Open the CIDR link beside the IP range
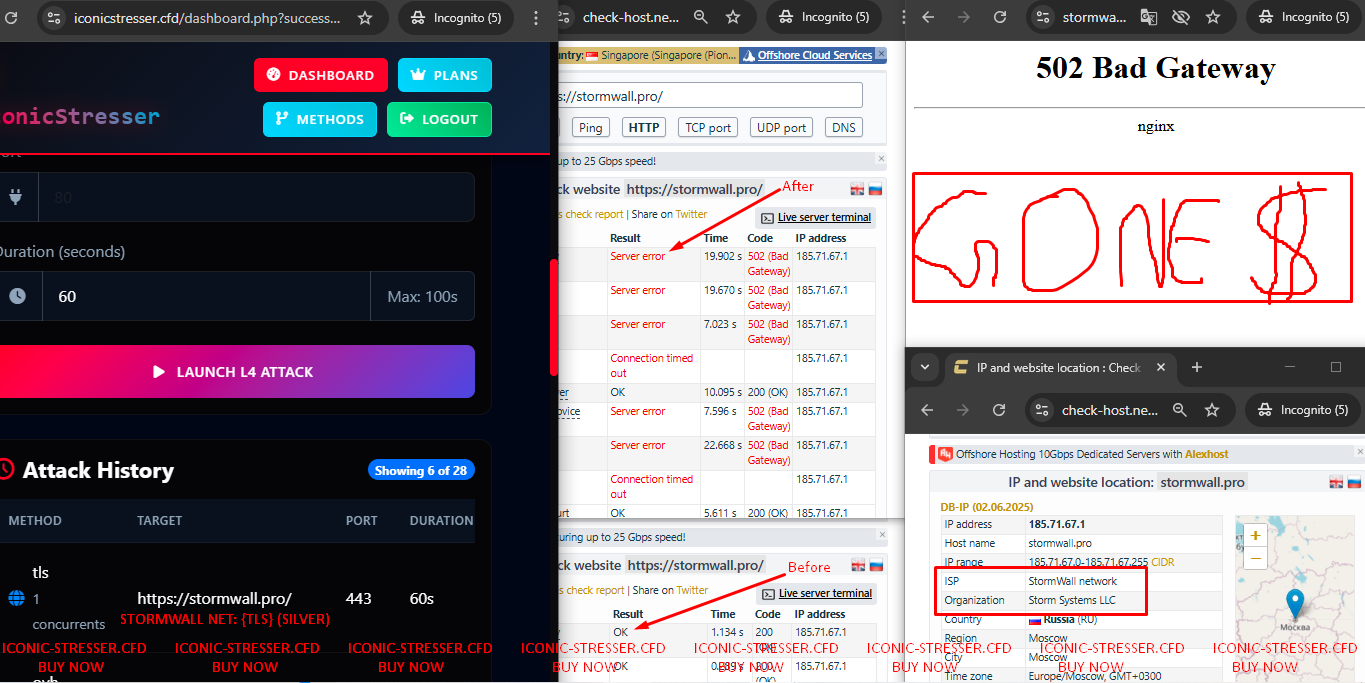The width and height of the screenshot is (1365, 683). [1163, 562]
